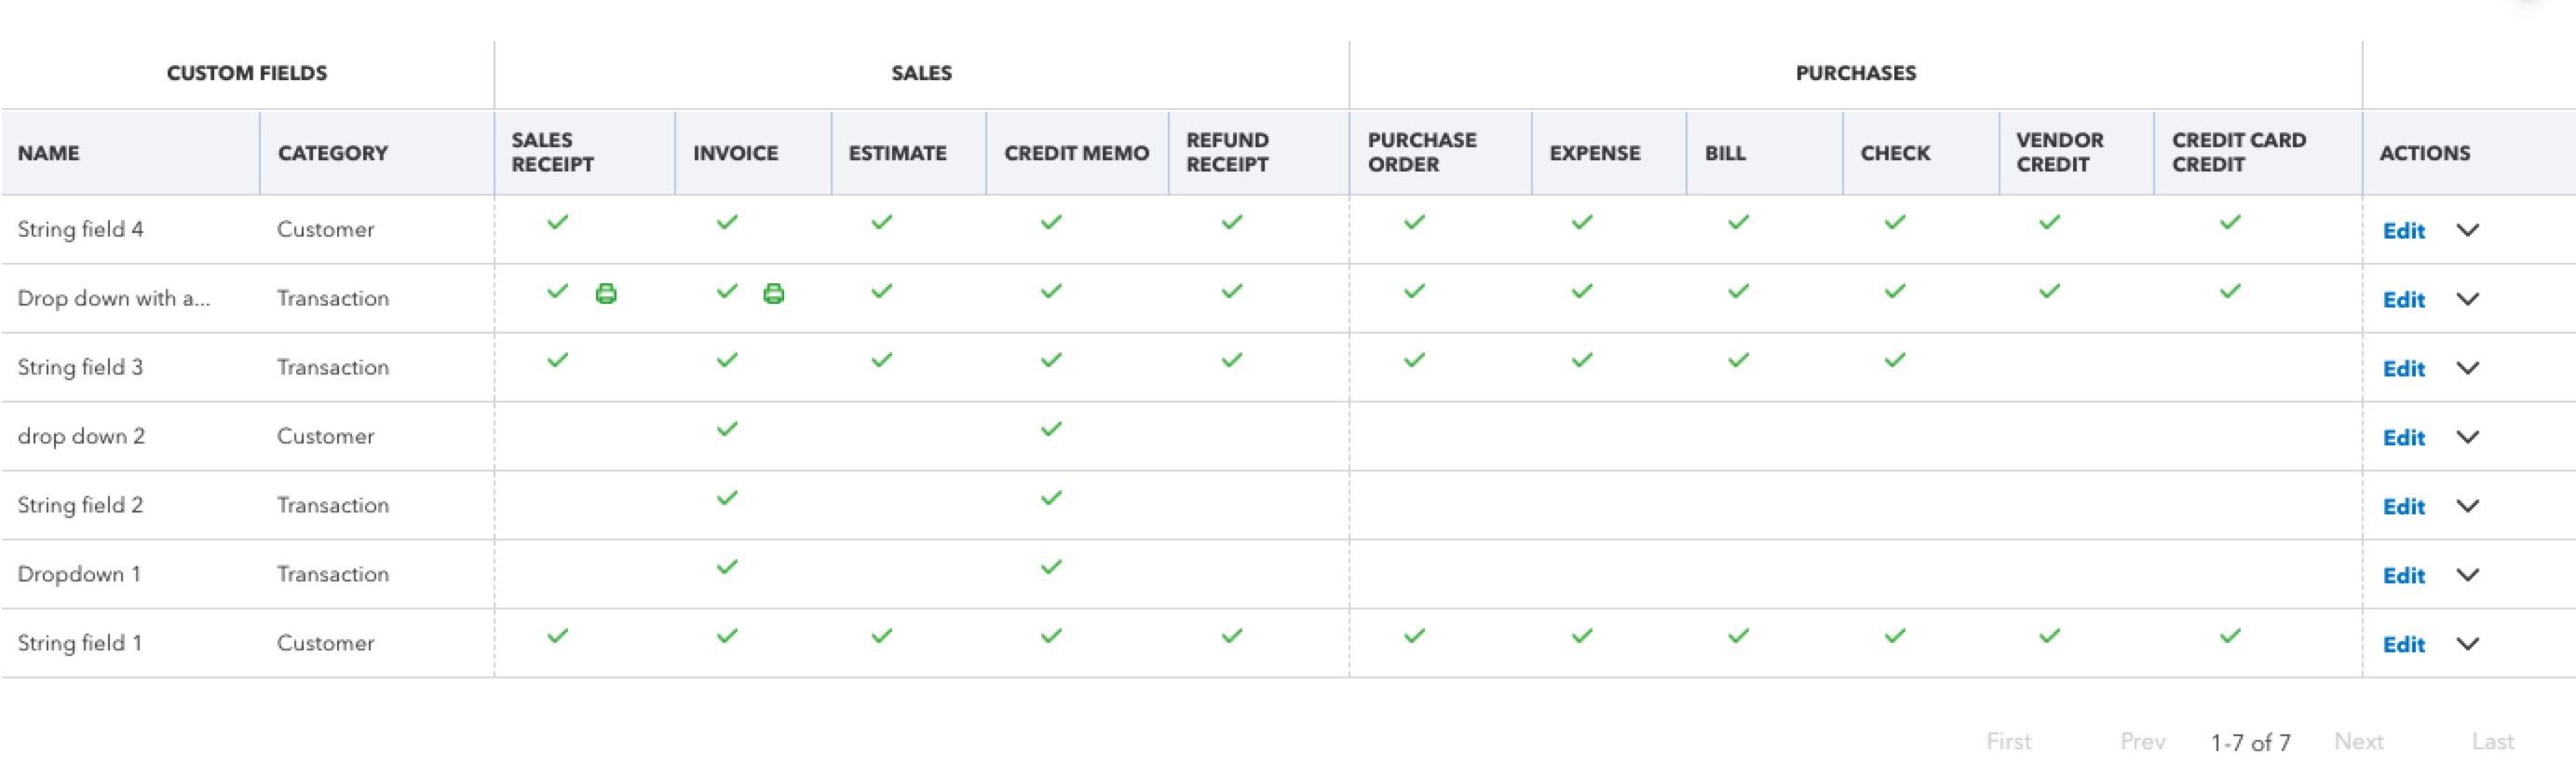2576x766 pixels.
Task: Click String field 3 Check column checkmark
Action: coord(1894,360)
